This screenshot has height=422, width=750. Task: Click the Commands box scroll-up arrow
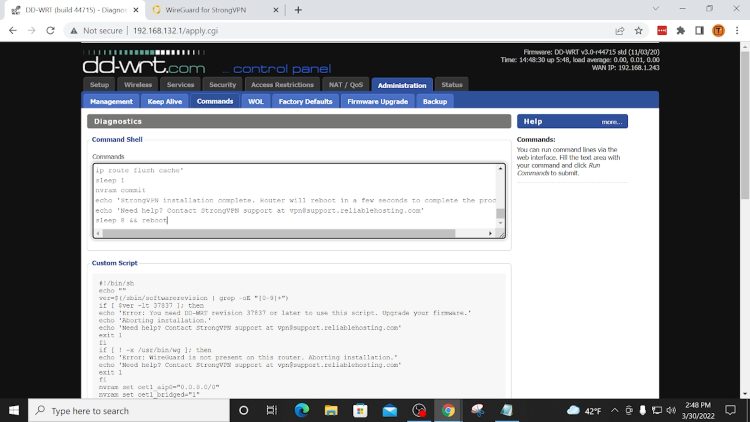pos(500,168)
